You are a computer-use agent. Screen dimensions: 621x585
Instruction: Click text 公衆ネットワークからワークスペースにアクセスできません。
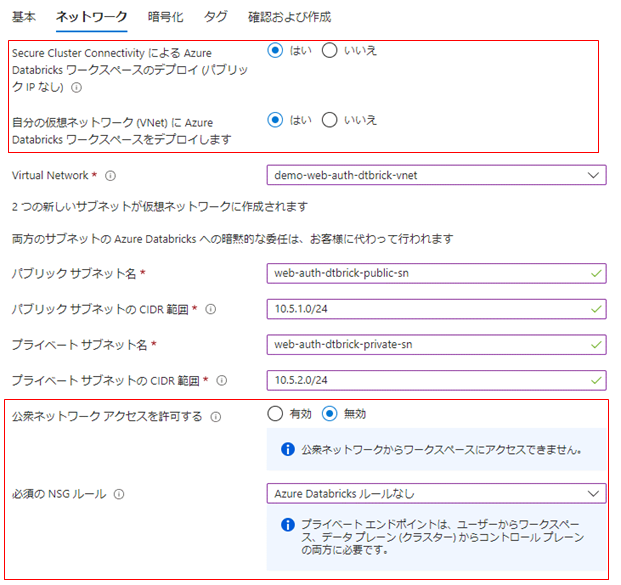[x=441, y=450]
